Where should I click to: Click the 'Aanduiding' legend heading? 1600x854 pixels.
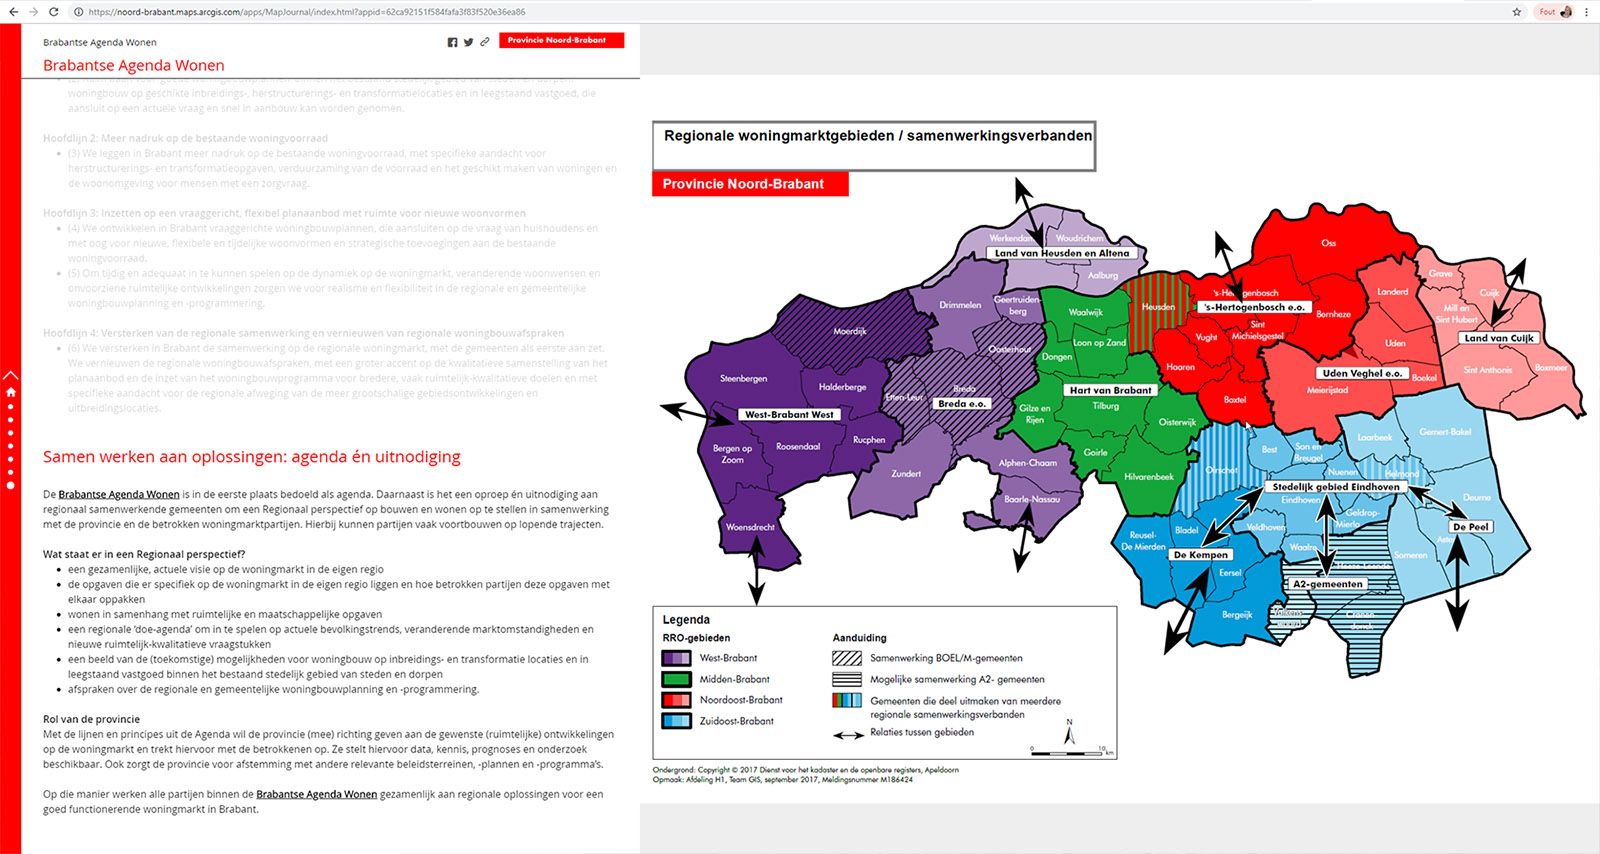(x=860, y=638)
